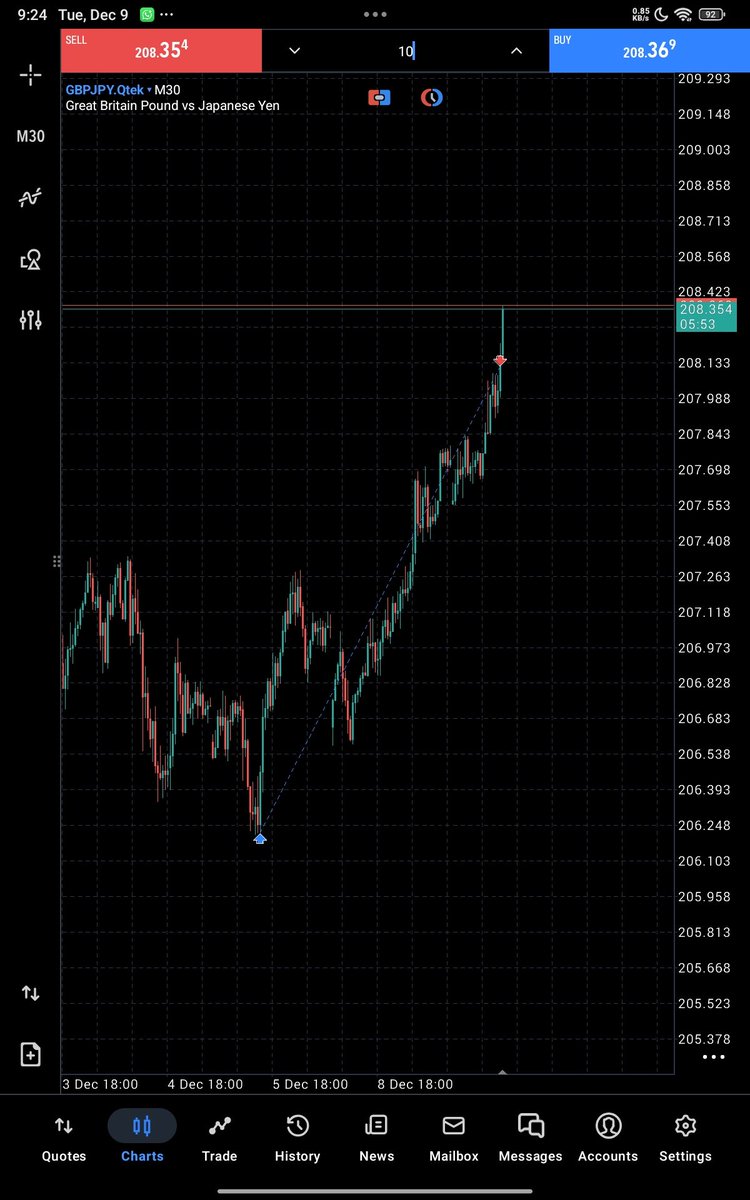
Task: Tap the trade arrows icon in sidebar
Action: click(x=30, y=993)
